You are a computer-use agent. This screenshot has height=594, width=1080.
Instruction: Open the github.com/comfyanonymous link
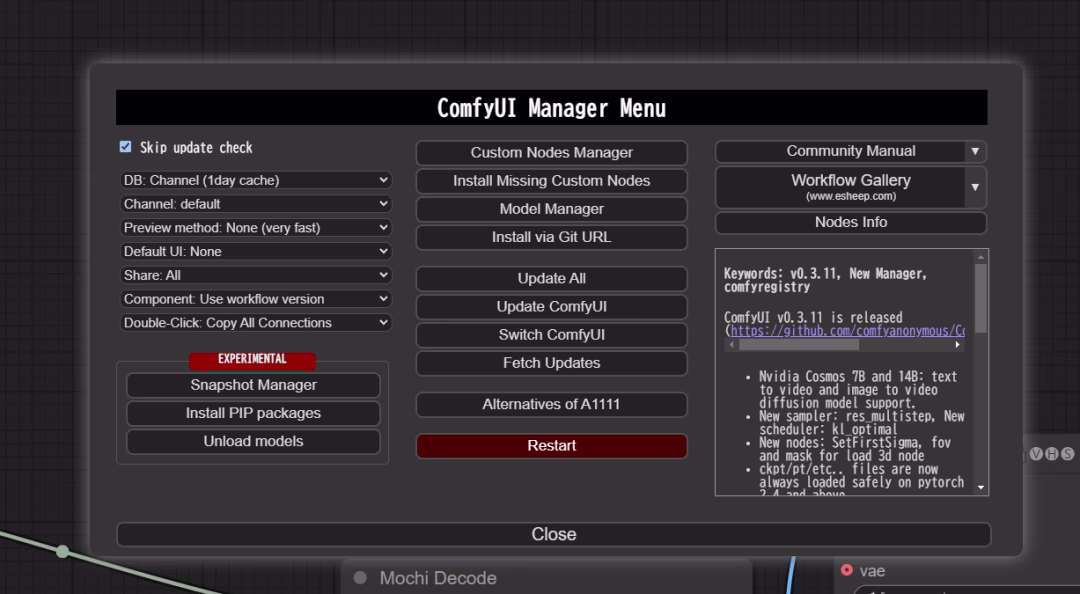(847, 331)
